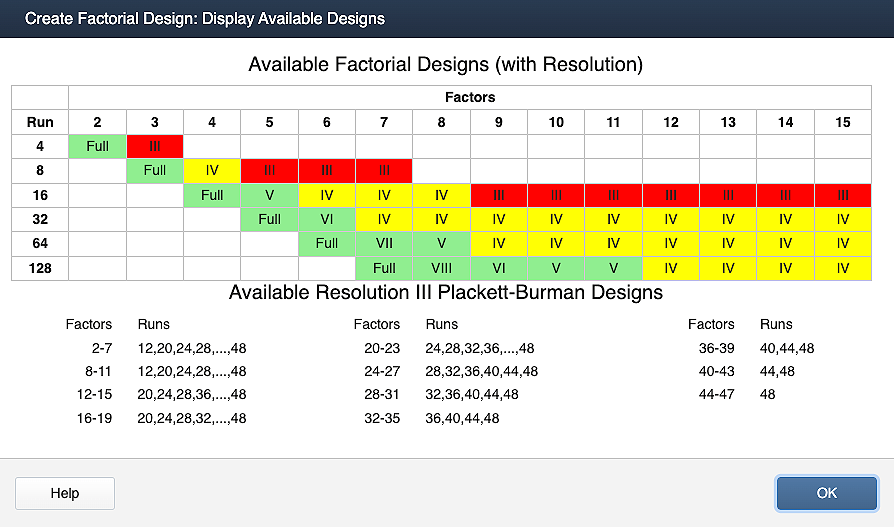Image resolution: width=894 pixels, height=527 pixels.
Task: Click the 9 factors column header
Action: click(499, 122)
